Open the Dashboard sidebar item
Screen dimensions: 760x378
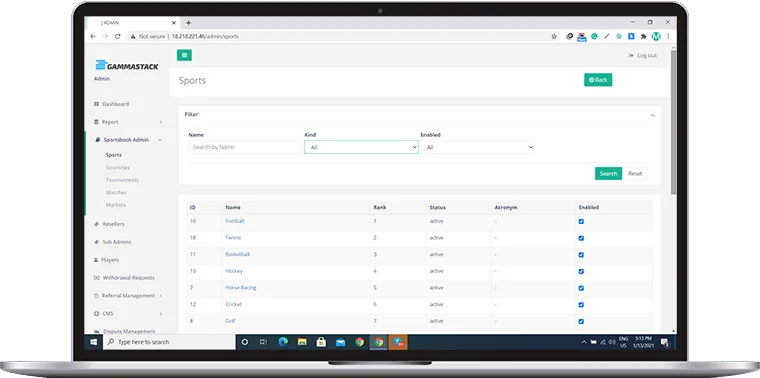coord(111,104)
